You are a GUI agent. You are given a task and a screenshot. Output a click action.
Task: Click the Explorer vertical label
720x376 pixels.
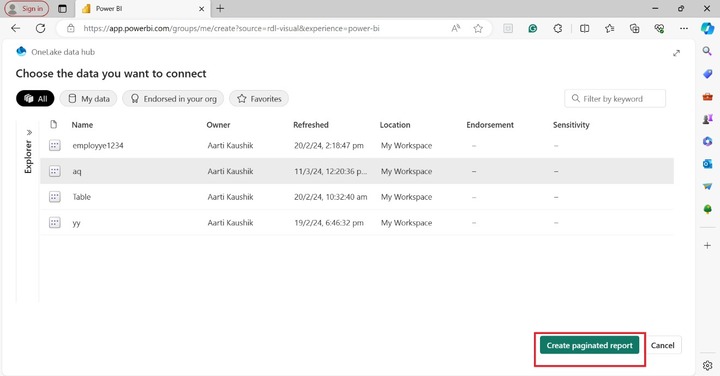(28, 157)
